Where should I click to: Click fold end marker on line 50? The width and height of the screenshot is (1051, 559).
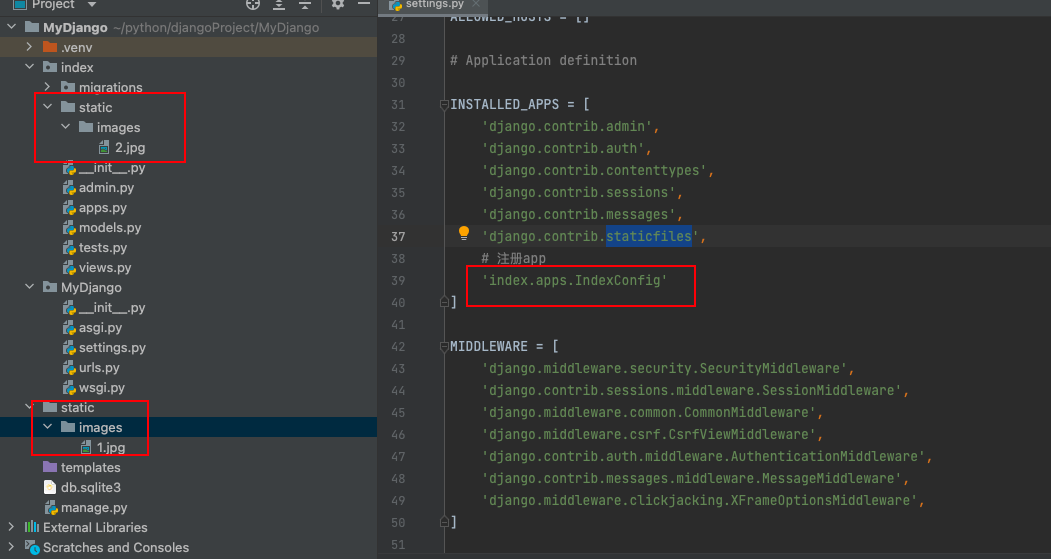point(444,521)
